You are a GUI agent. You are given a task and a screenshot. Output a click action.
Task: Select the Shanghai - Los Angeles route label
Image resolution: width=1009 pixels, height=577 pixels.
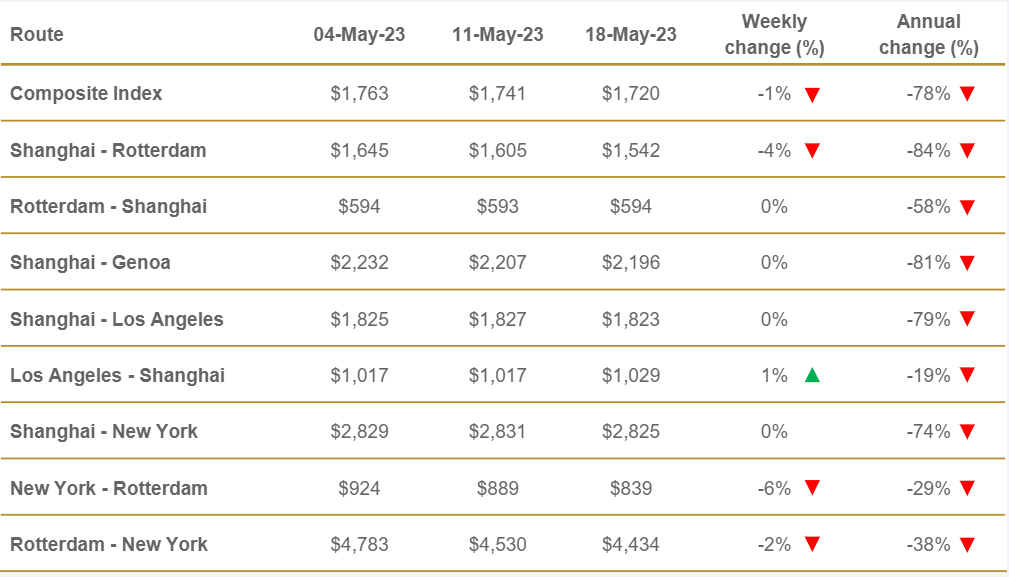(117, 320)
